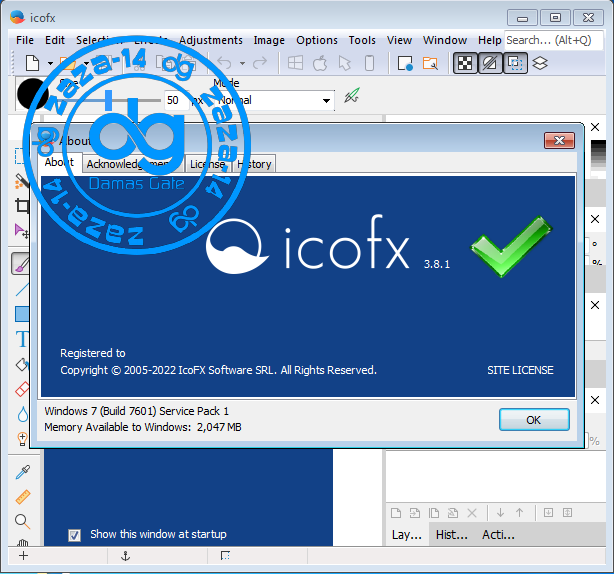Image resolution: width=614 pixels, height=574 pixels.
Task: Click the Search (Alt+Q) box
Action: point(553,40)
